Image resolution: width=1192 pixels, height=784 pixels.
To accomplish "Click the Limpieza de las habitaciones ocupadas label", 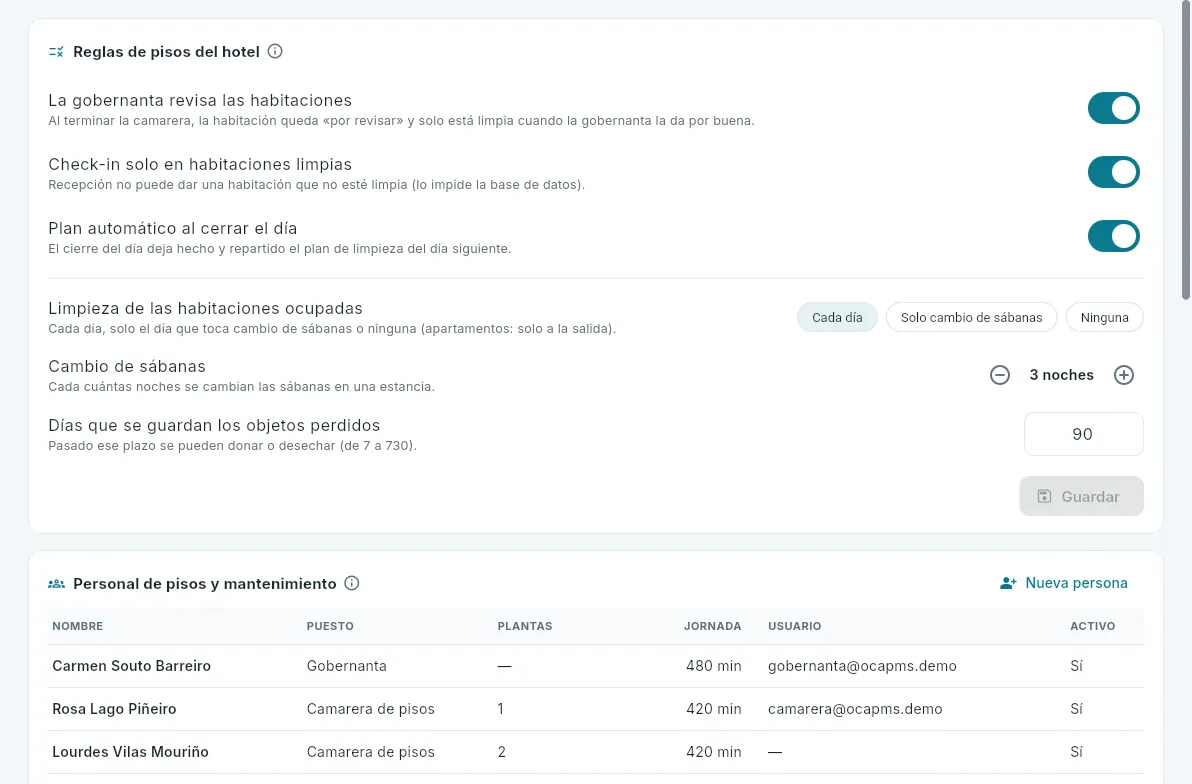I will click(205, 308).
